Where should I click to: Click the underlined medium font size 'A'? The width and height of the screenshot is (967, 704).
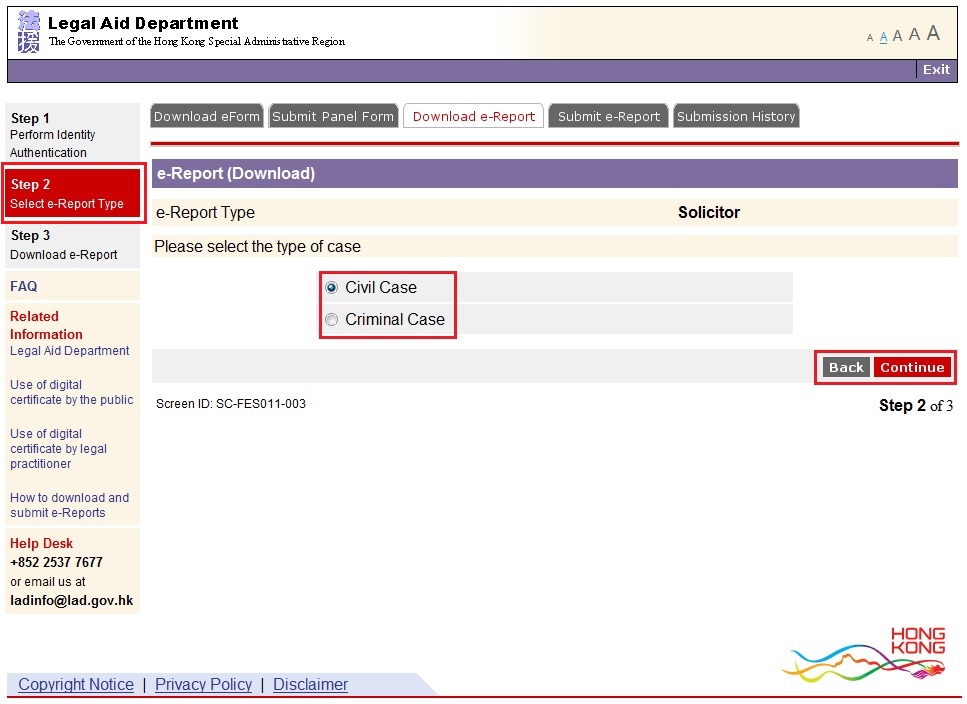[883, 36]
